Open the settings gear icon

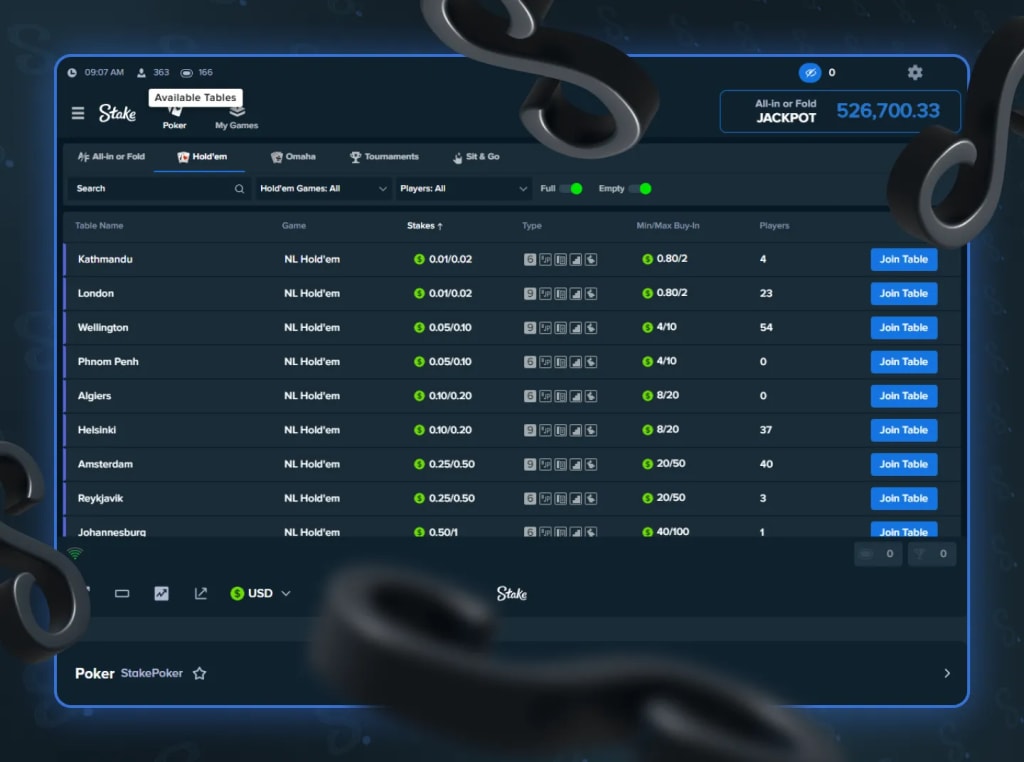[914, 72]
